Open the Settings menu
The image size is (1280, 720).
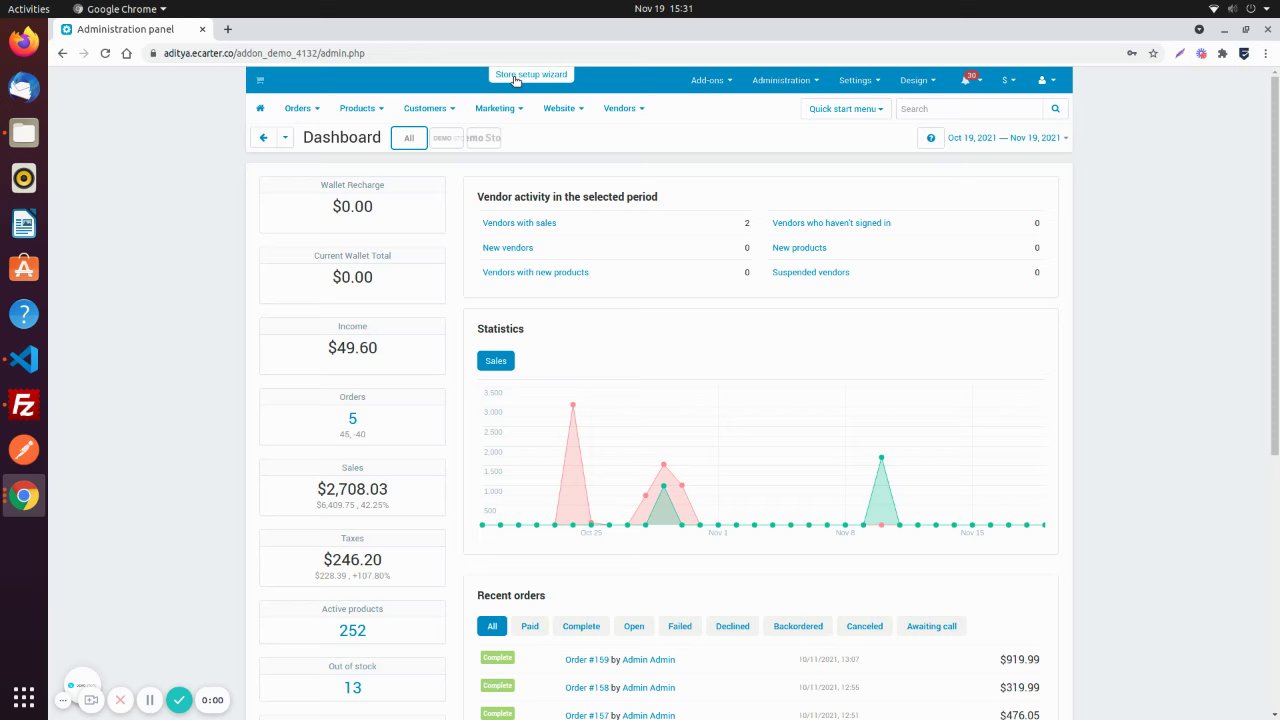(860, 80)
